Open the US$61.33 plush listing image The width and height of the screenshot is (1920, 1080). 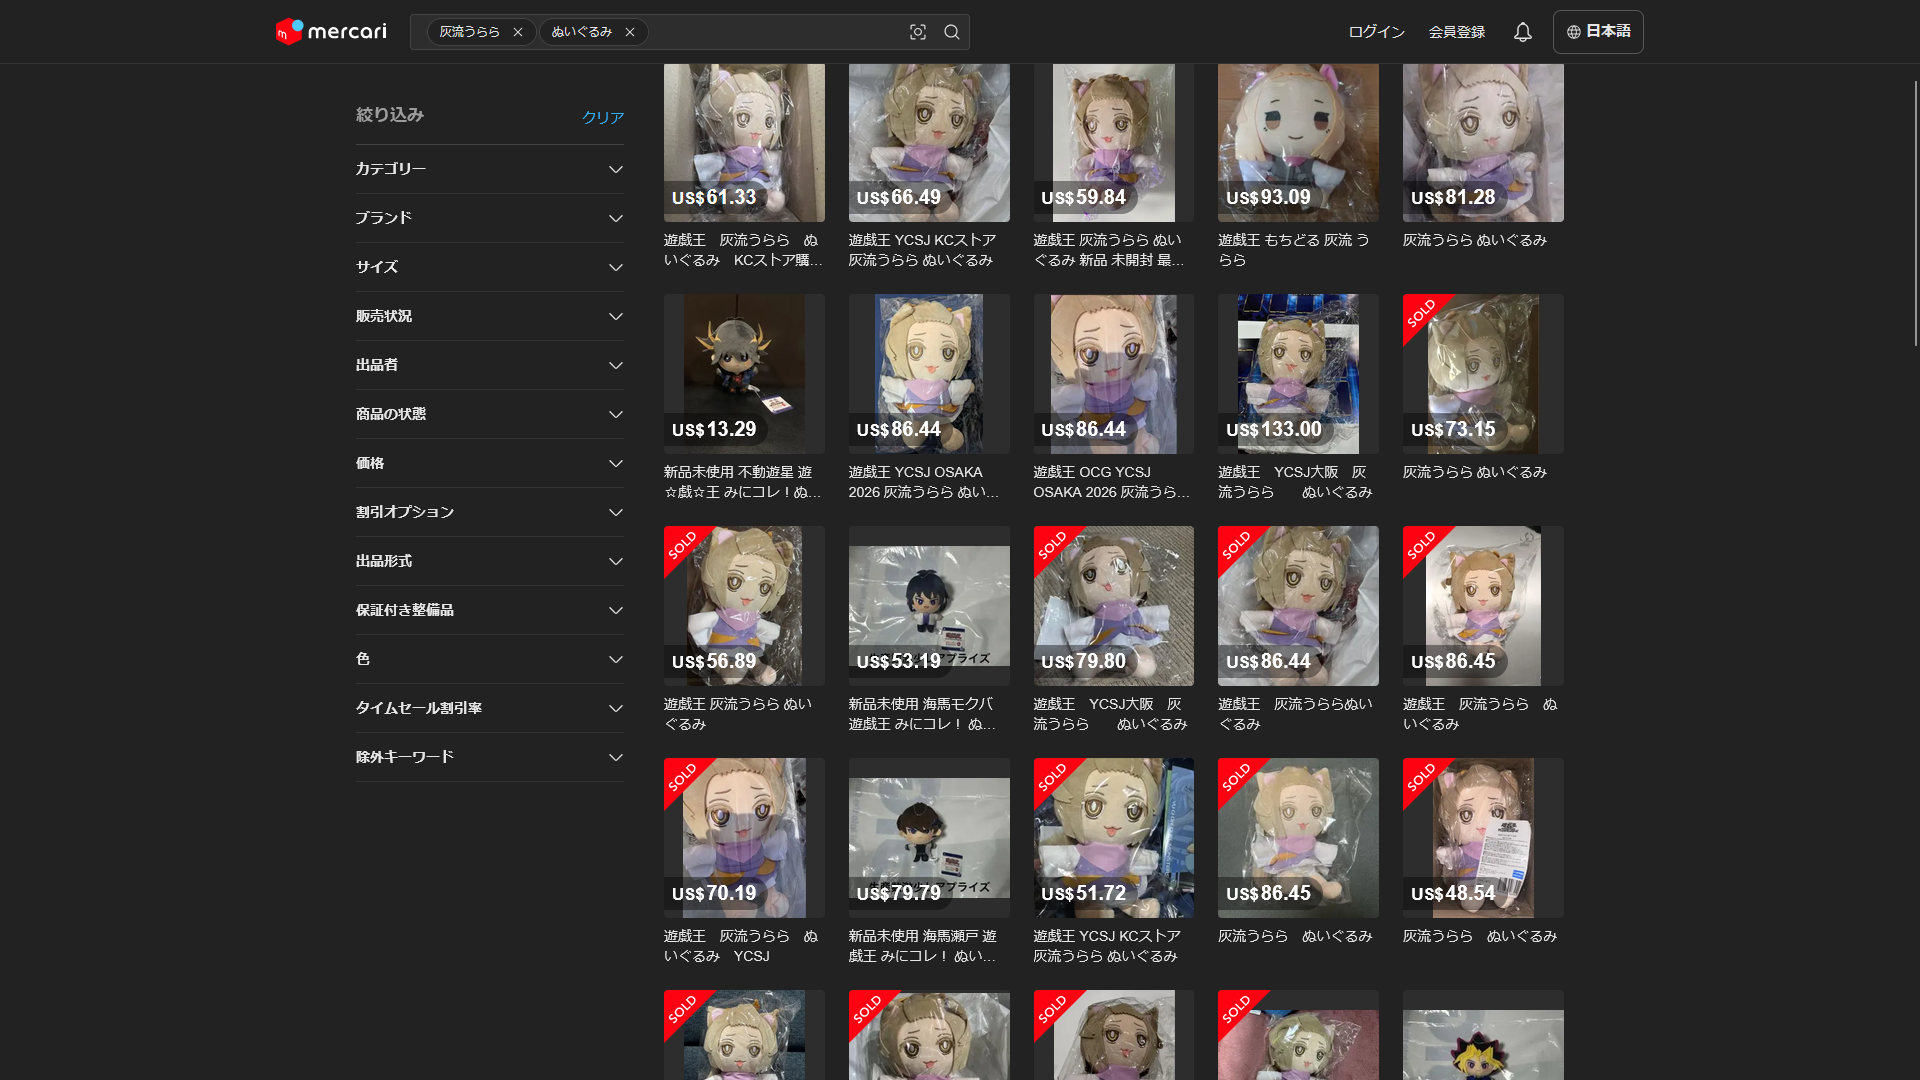coord(744,143)
